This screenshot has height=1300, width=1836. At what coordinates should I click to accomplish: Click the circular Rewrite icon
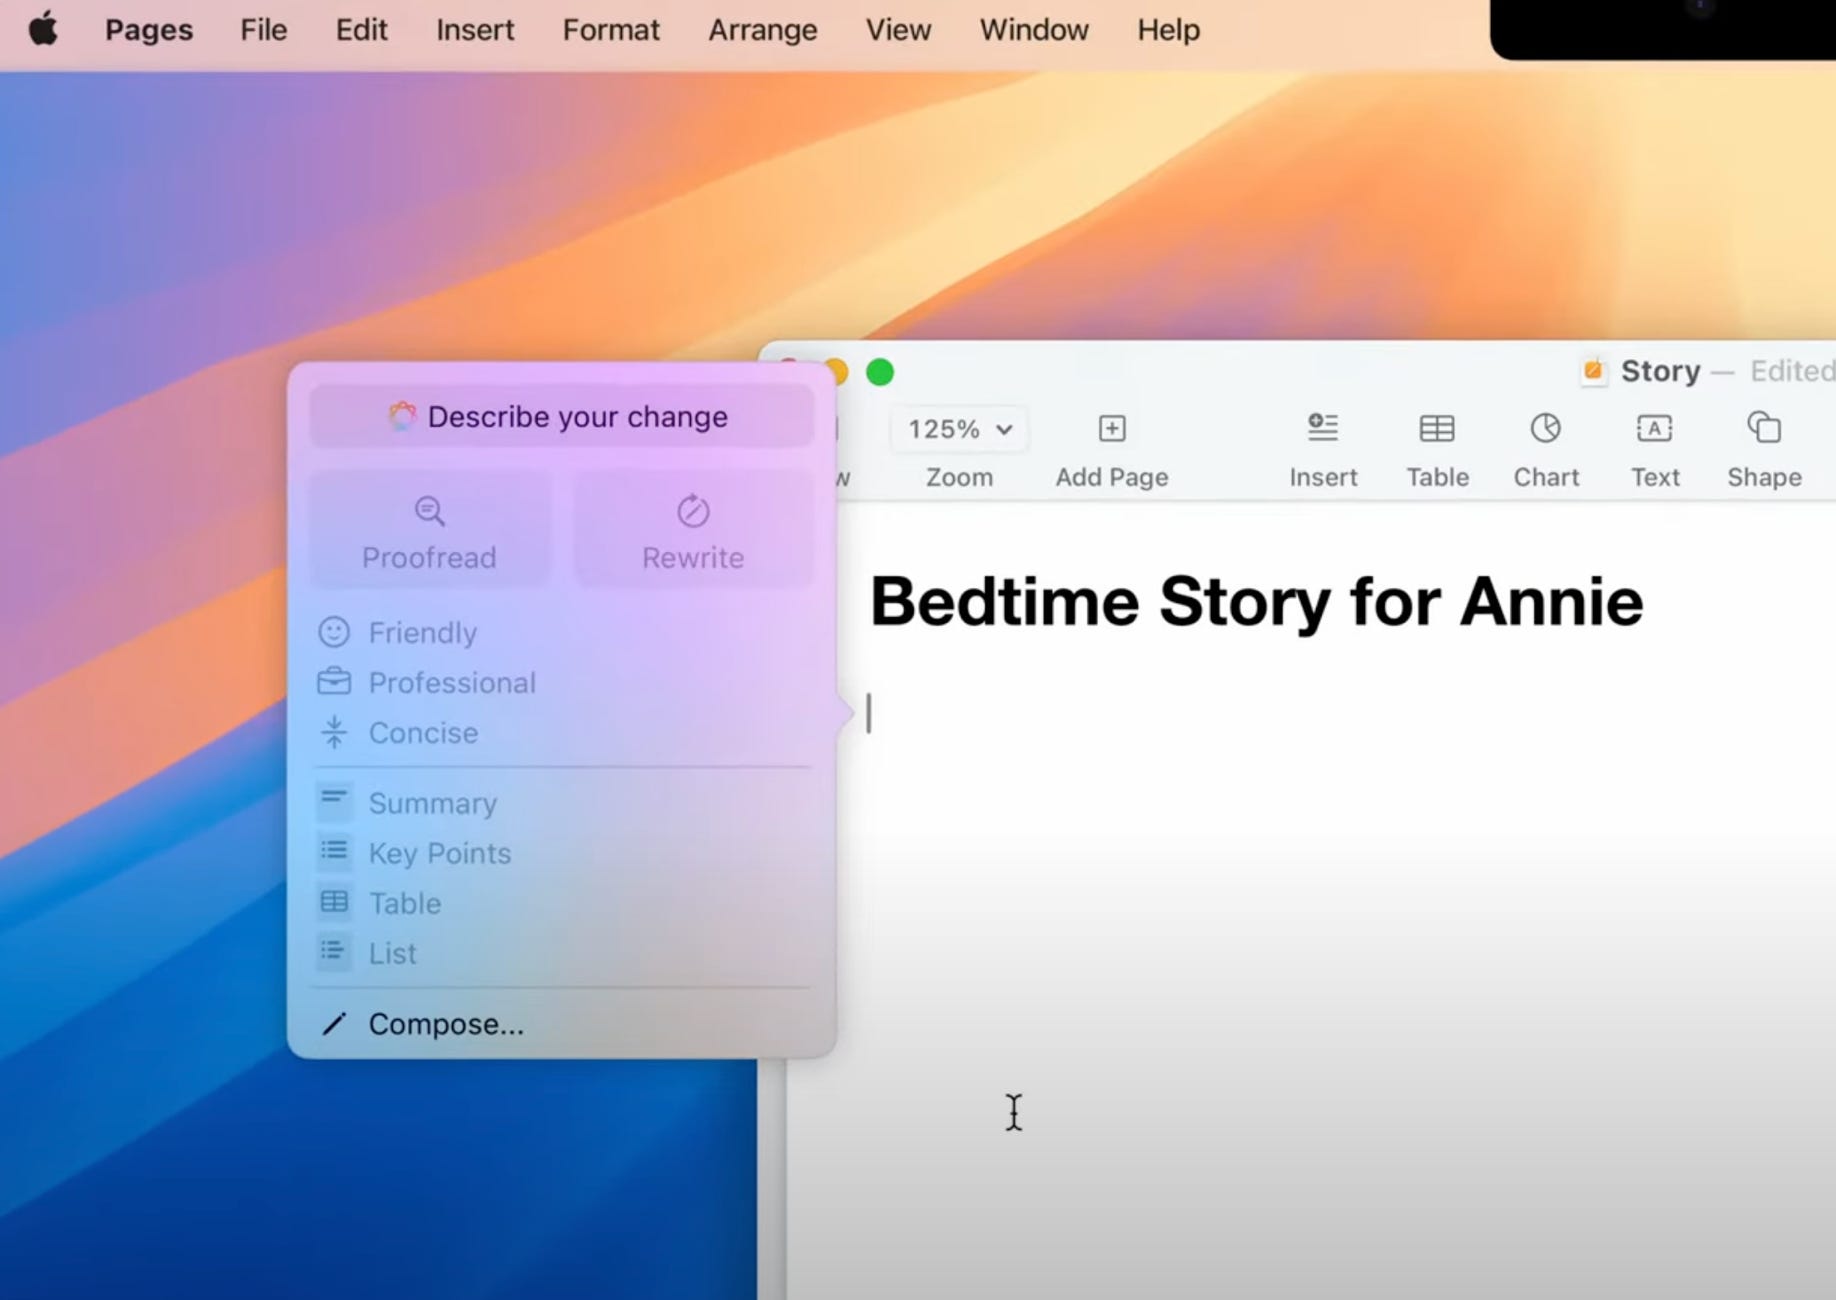(x=693, y=511)
